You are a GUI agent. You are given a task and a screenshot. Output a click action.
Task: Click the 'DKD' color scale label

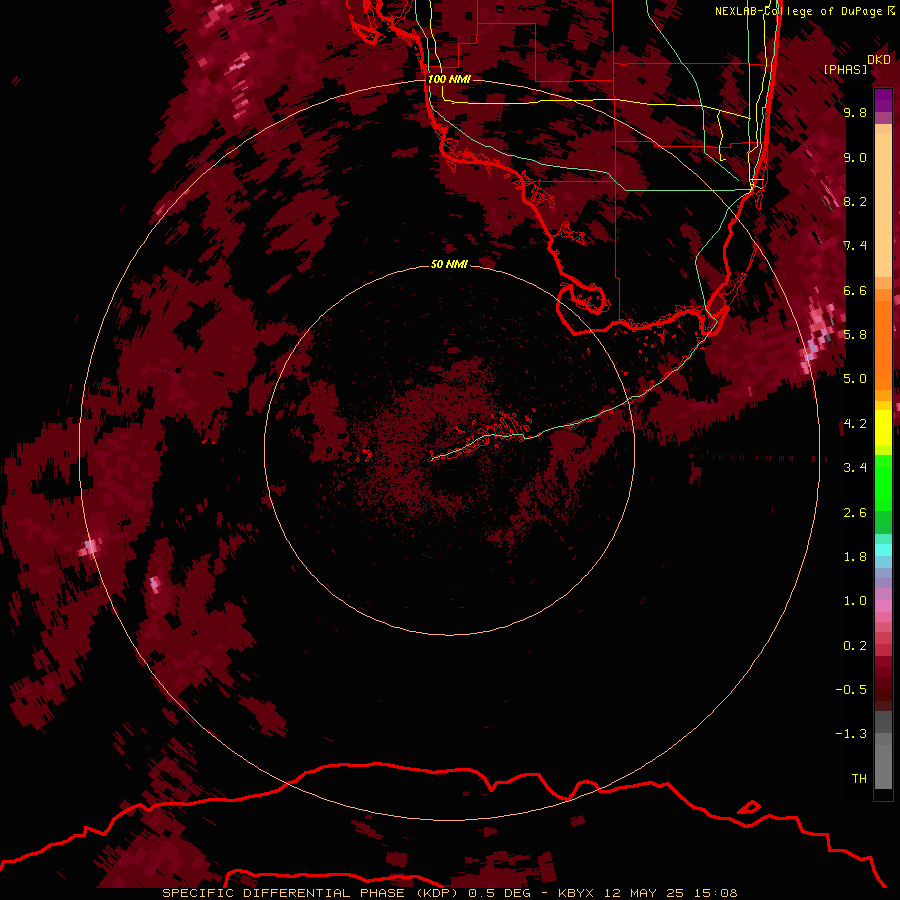[x=878, y=60]
